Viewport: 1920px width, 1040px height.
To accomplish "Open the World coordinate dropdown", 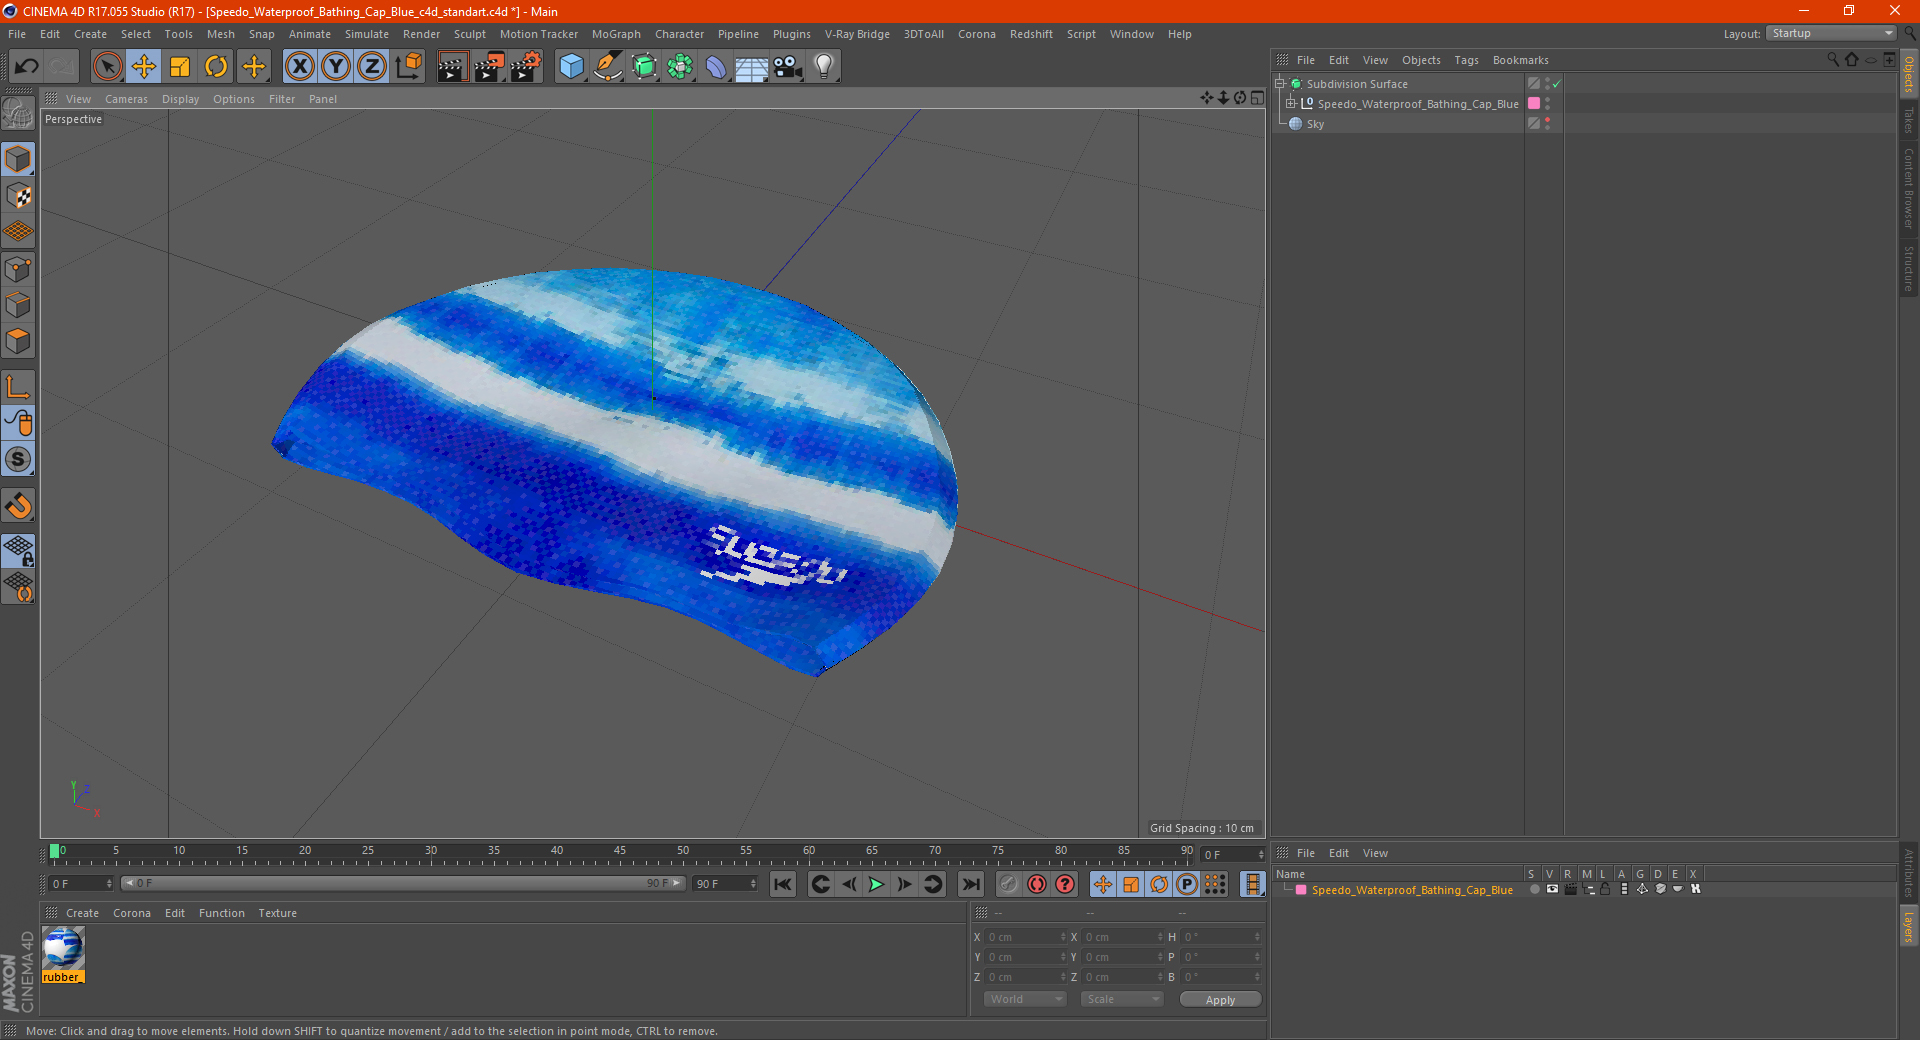I will coord(1025,999).
